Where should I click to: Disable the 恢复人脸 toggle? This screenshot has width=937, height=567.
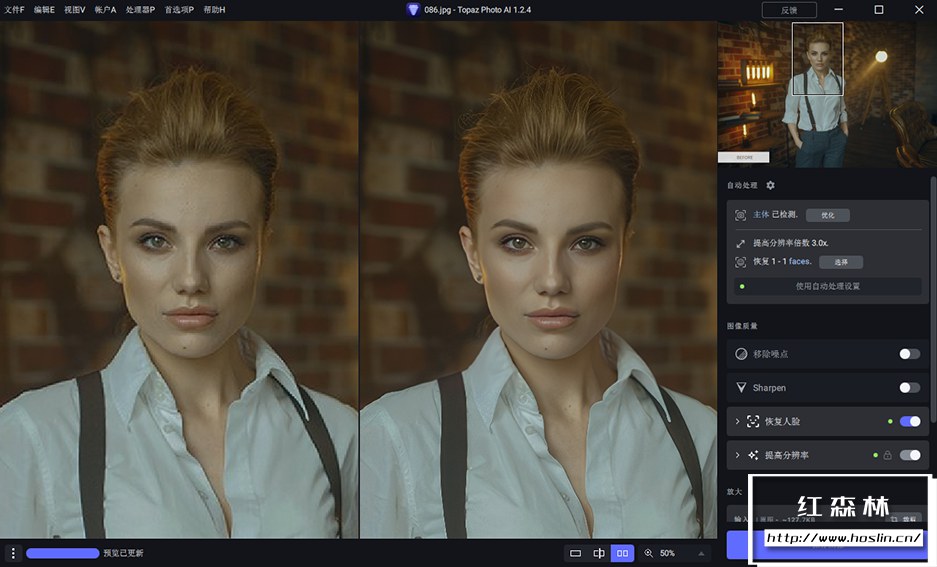coord(910,421)
